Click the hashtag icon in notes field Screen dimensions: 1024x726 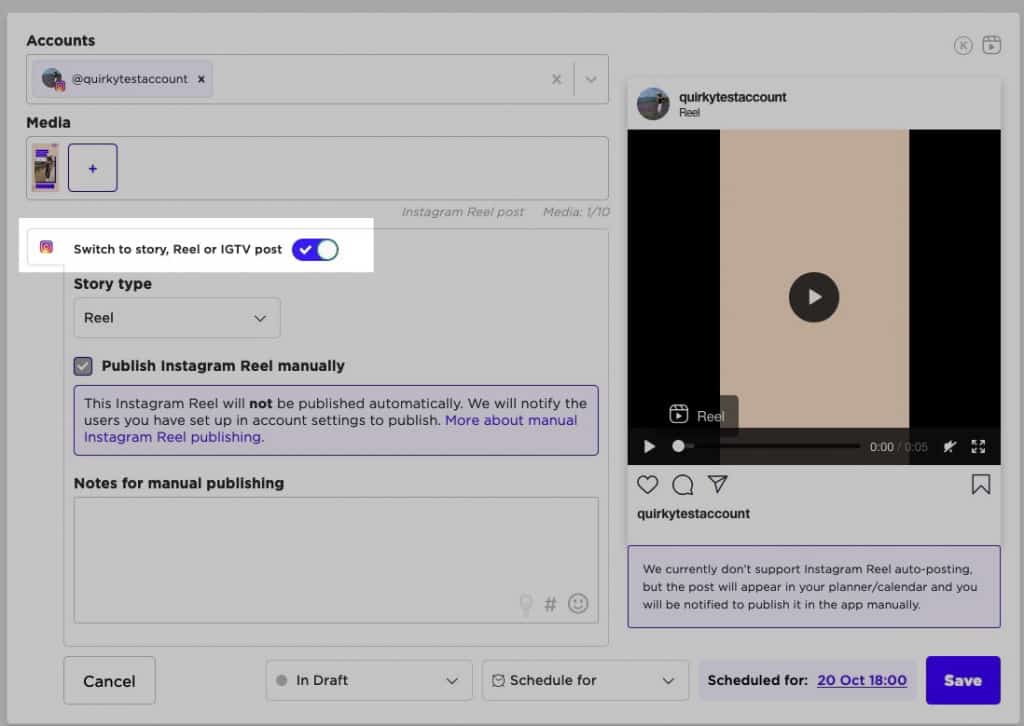coord(550,604)
